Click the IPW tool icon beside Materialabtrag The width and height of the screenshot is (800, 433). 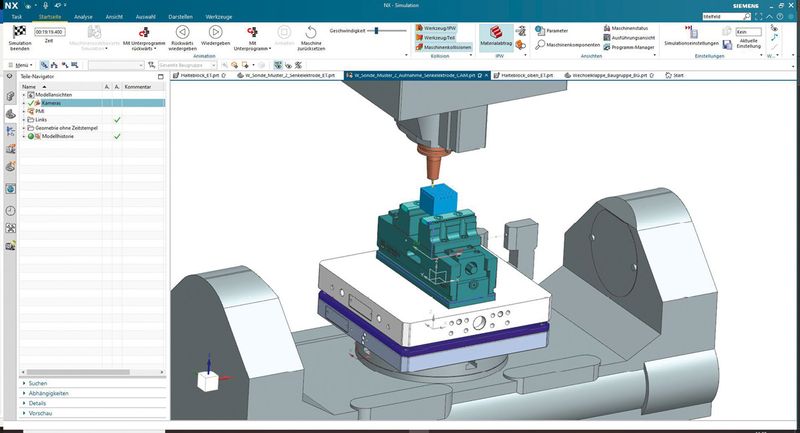(521, 31)
